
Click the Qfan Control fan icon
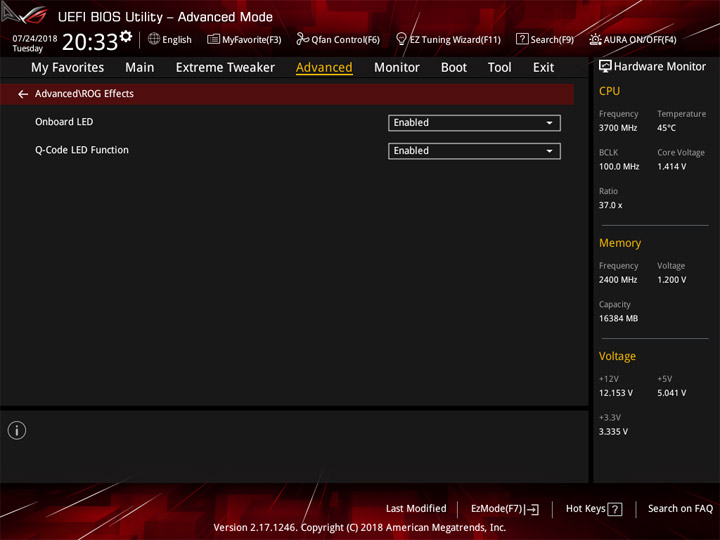point(302,39)
